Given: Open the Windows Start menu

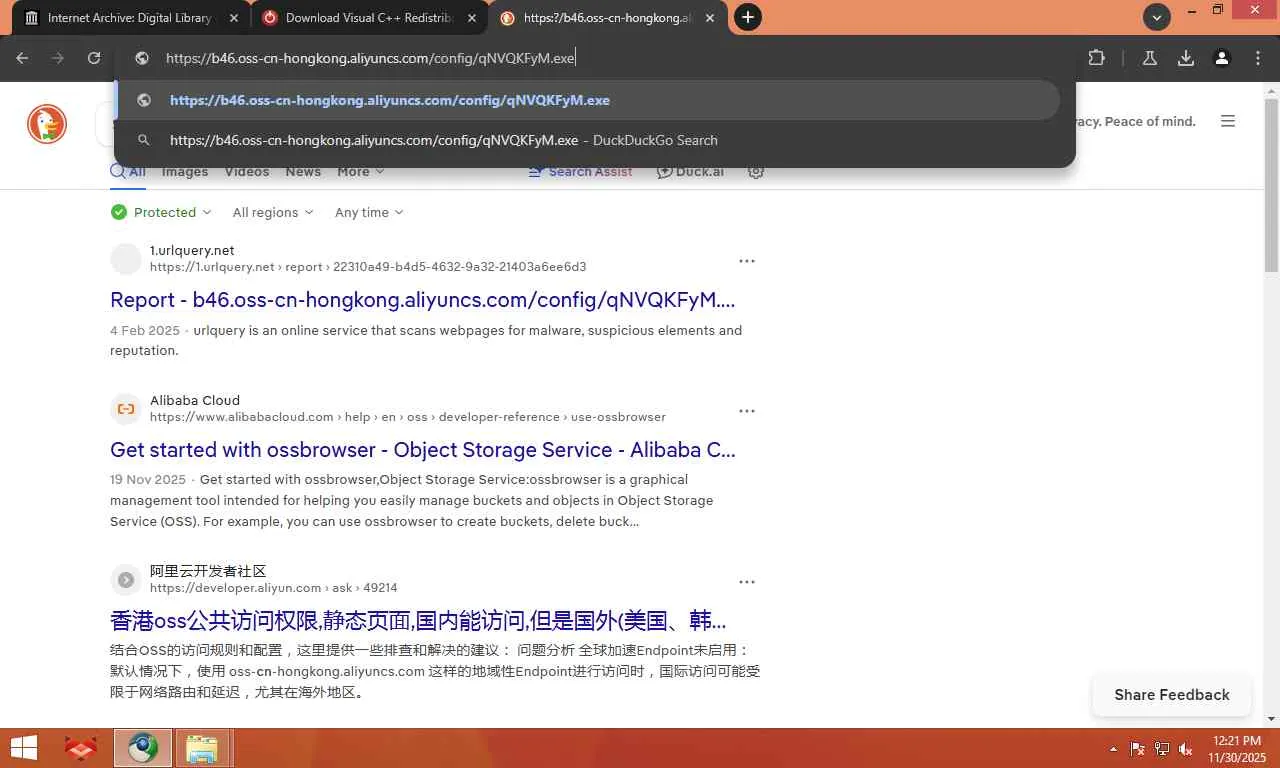Looking at the screenshot, I should coord(23,748).
